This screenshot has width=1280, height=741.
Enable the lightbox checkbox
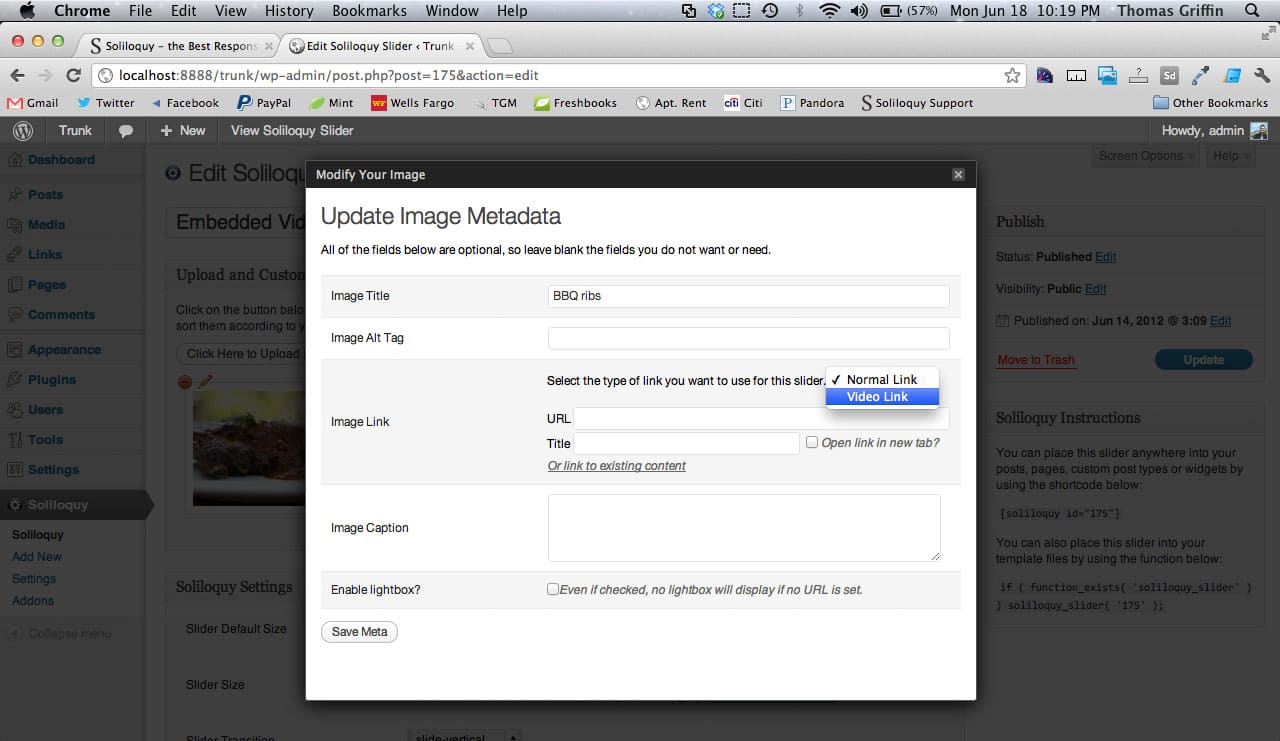pos(552,589)
